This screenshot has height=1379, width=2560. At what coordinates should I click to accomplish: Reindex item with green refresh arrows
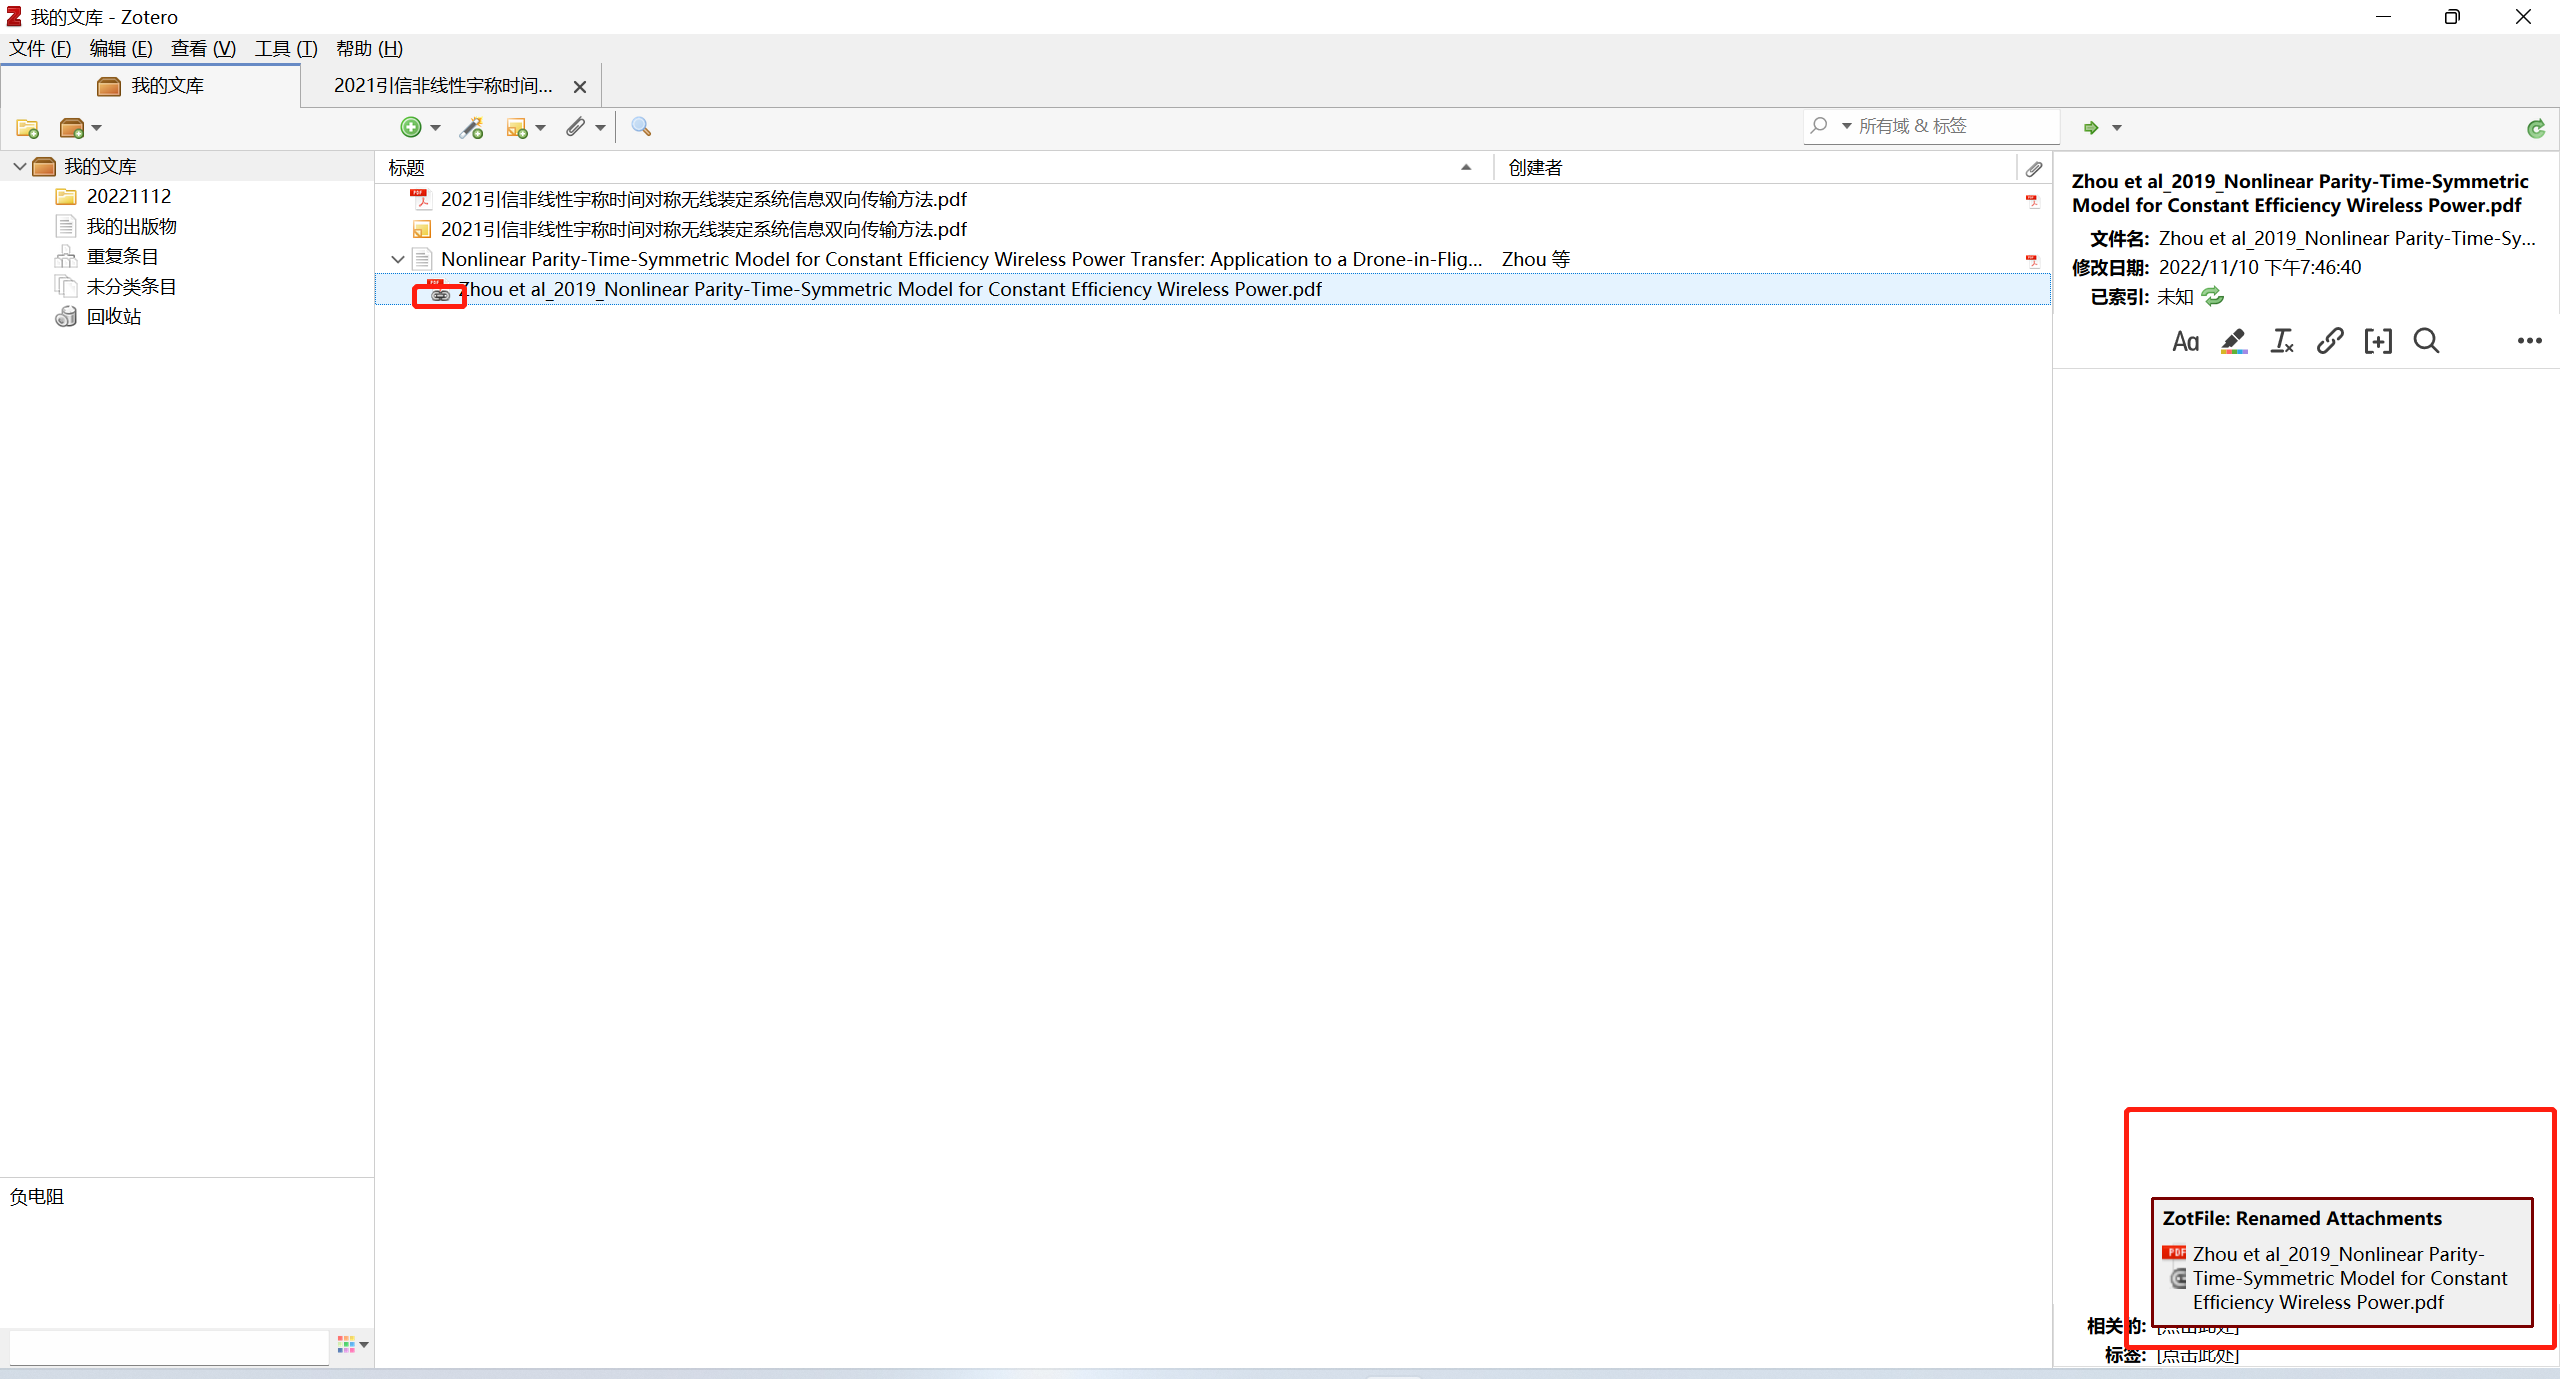pos(2213,297)
